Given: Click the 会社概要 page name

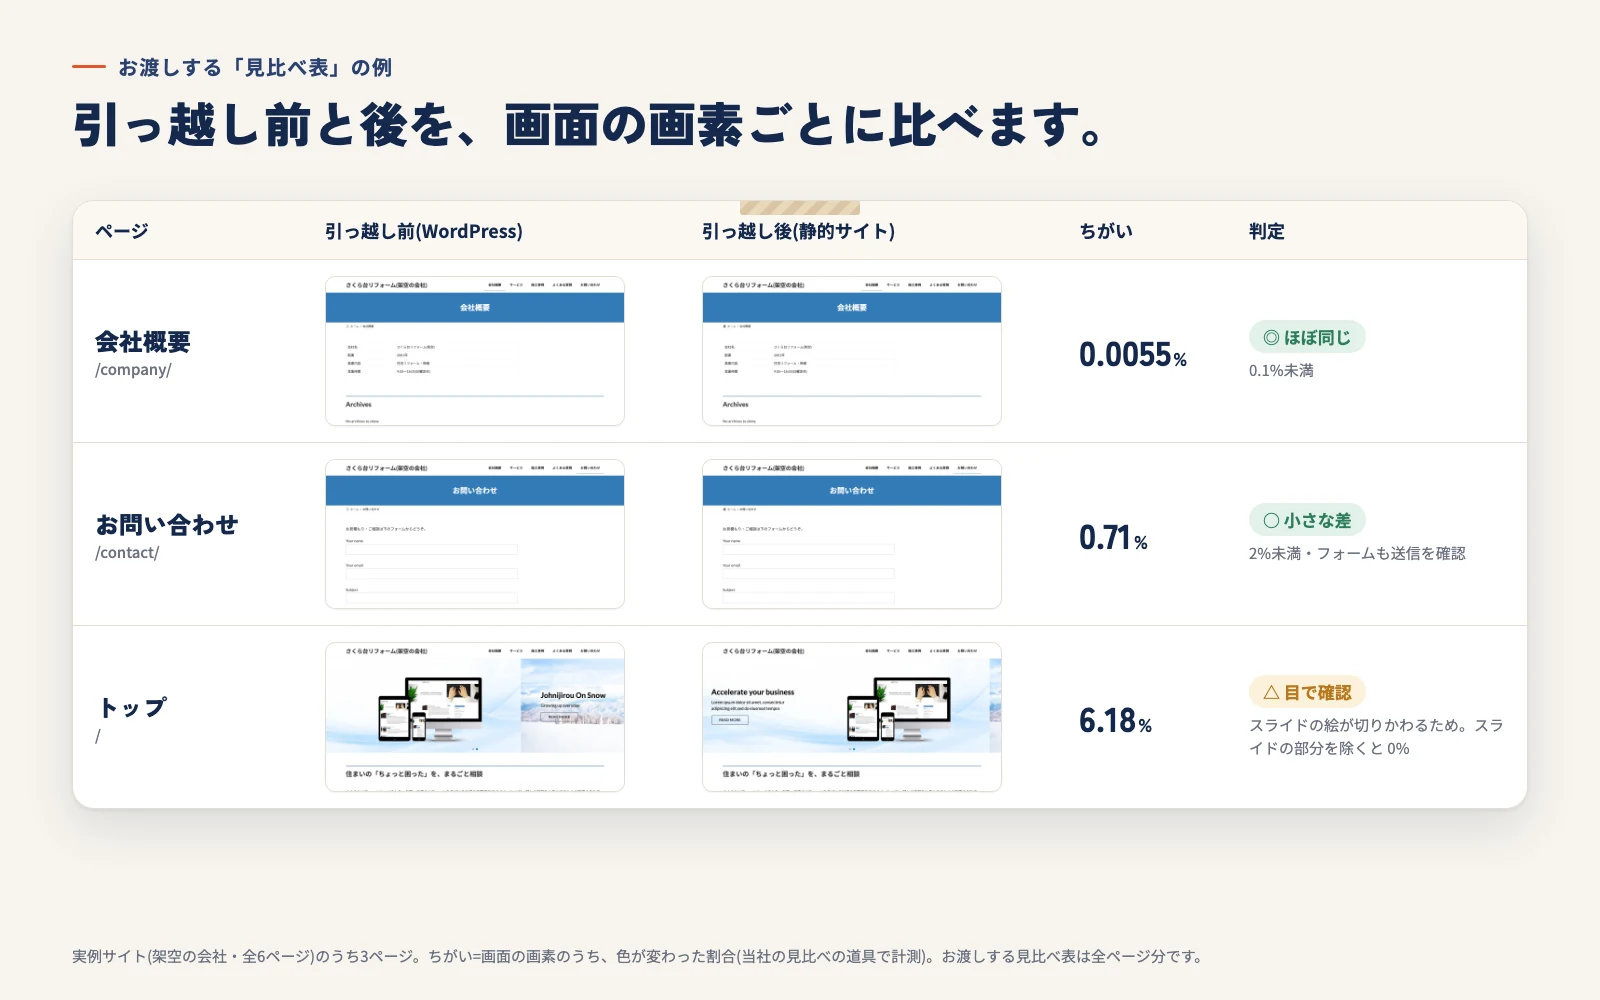Looking at the screenshot, I should [143, 342].
